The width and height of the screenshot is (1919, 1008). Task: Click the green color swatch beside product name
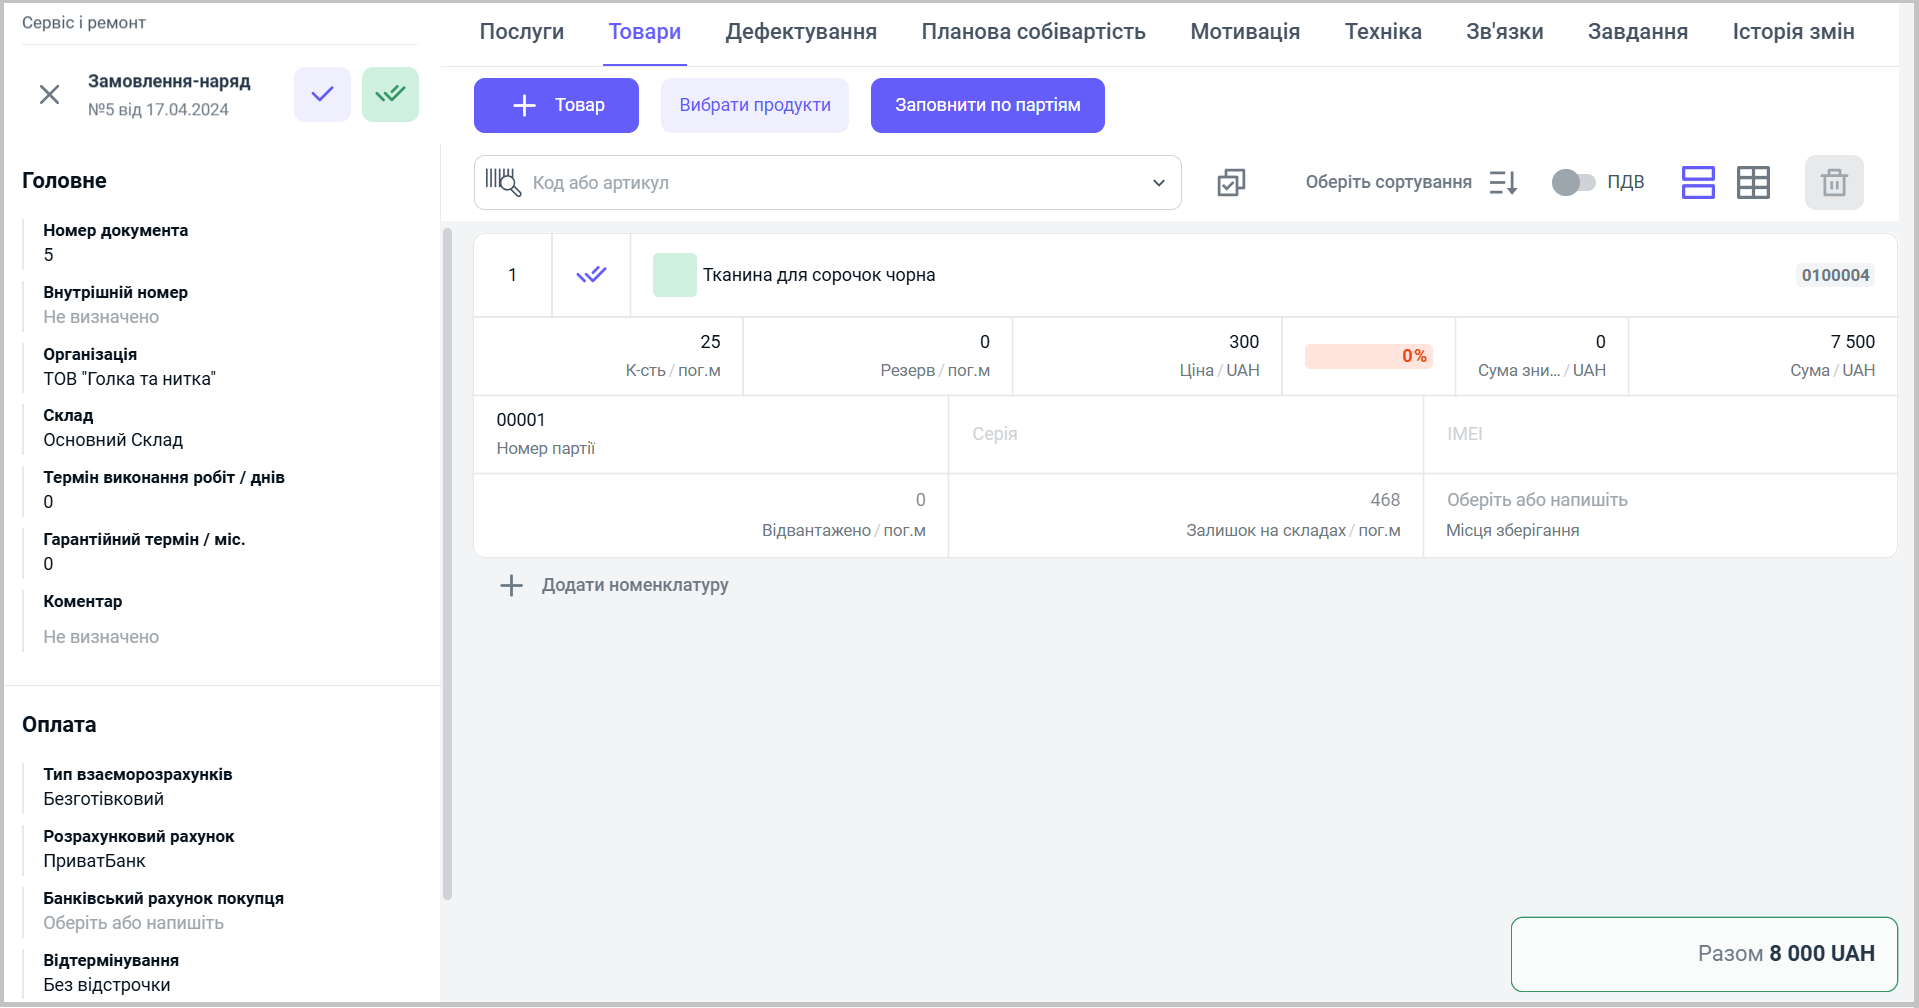click(x=675, y=275)
